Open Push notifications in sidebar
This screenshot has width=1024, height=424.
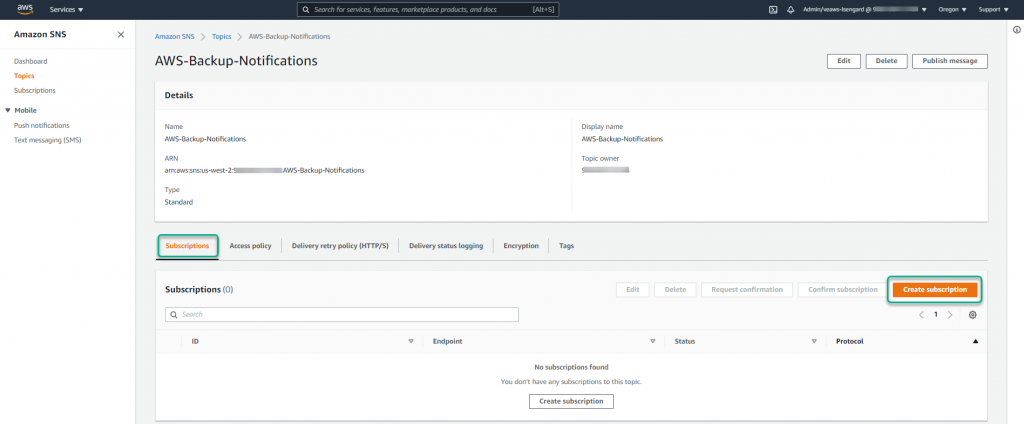(x=42, y=125)
